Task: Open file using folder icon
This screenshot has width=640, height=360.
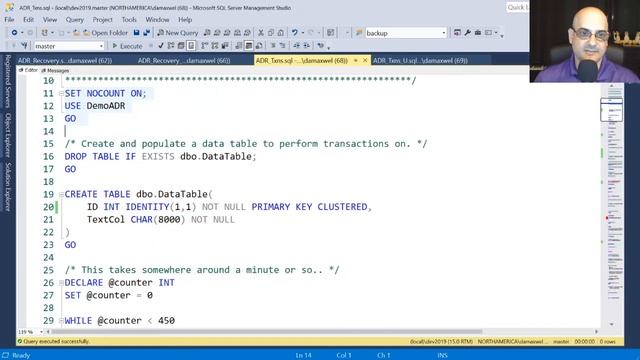Action: click(76, 33)
